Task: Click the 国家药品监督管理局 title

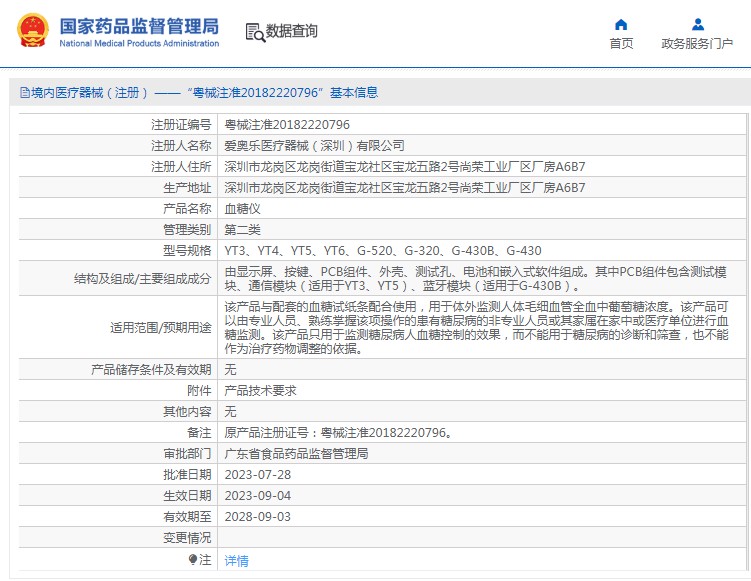Action: tap(139, 26)
